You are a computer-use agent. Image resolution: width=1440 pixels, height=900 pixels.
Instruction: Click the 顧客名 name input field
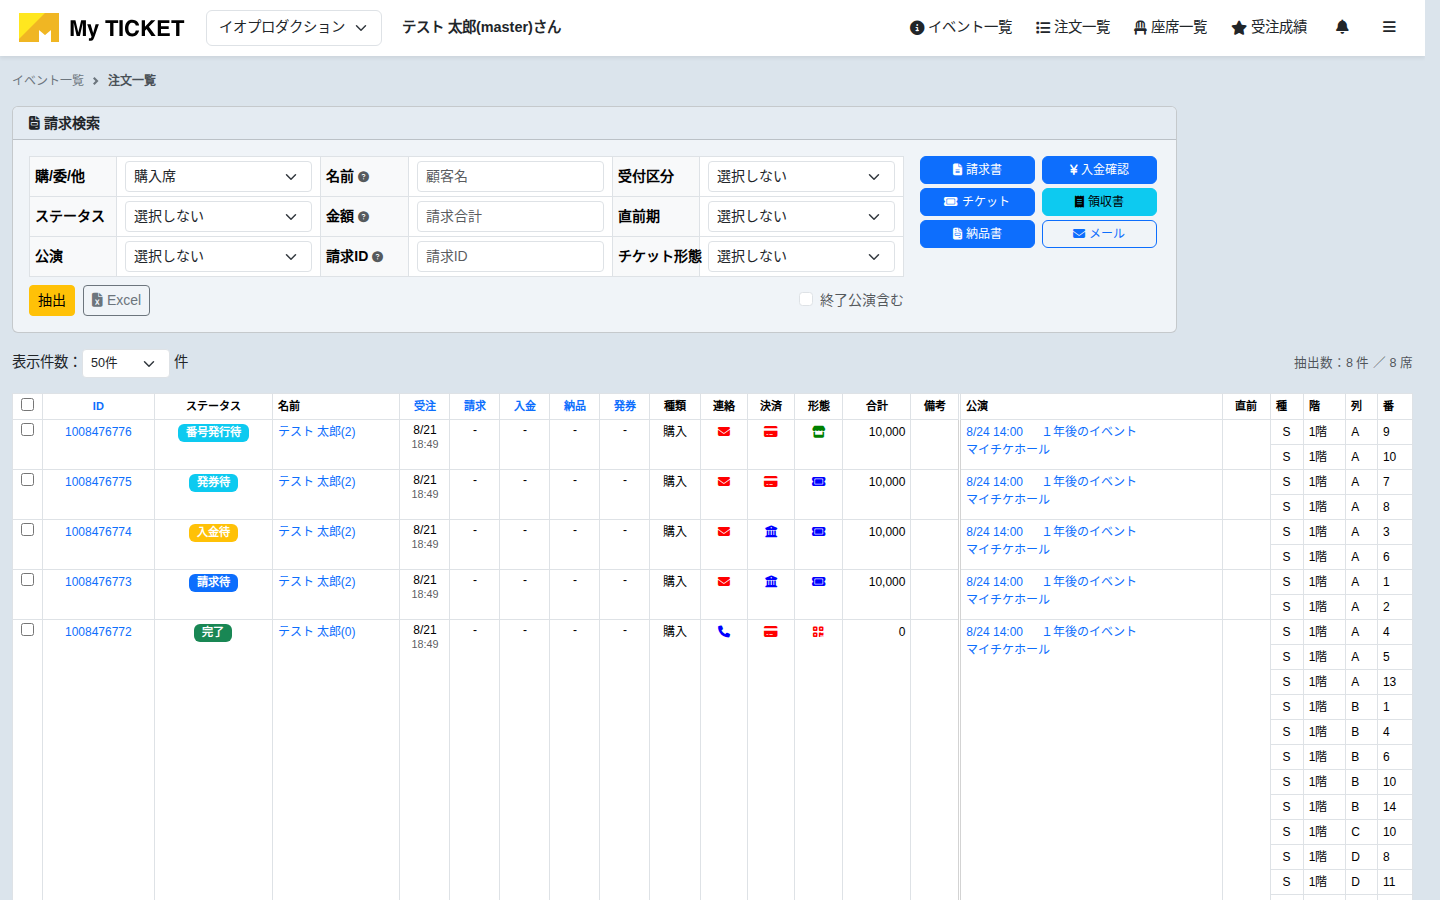pos(510,177)
